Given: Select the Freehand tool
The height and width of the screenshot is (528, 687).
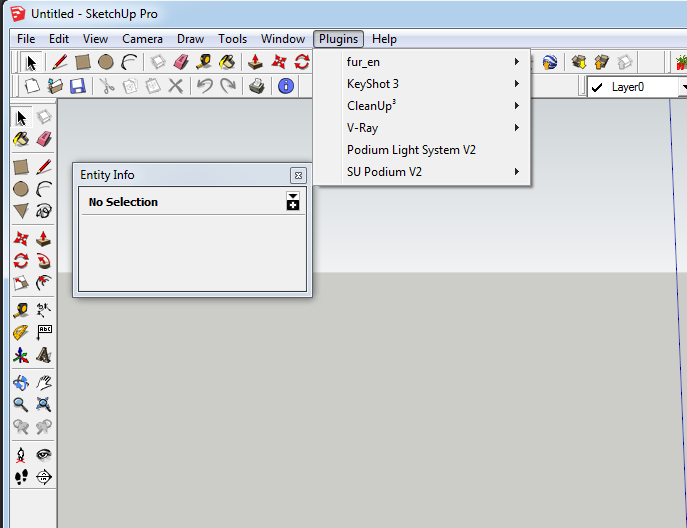Looking at the screenshot, I should tap(44, 211).
